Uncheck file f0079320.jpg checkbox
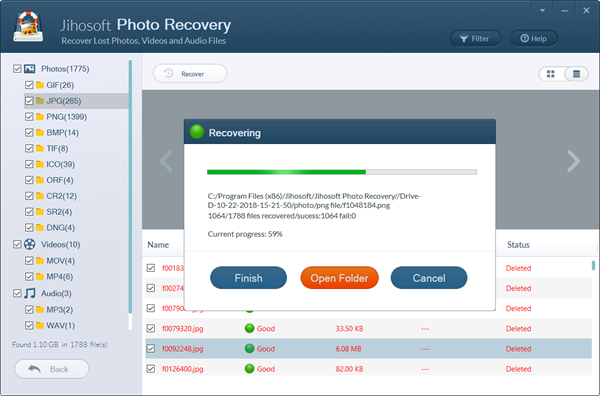Image resolution: width=600 pixels, height=396 pixels. 151,328
